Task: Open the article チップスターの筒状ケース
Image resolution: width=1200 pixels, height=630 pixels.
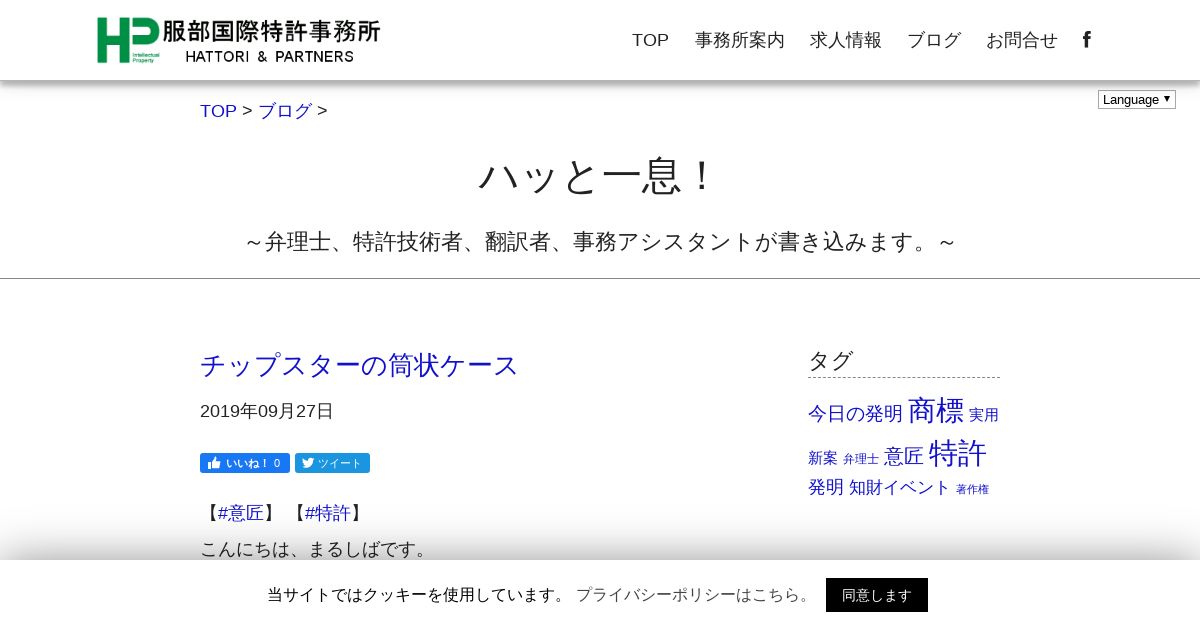Action: (359, 365)
